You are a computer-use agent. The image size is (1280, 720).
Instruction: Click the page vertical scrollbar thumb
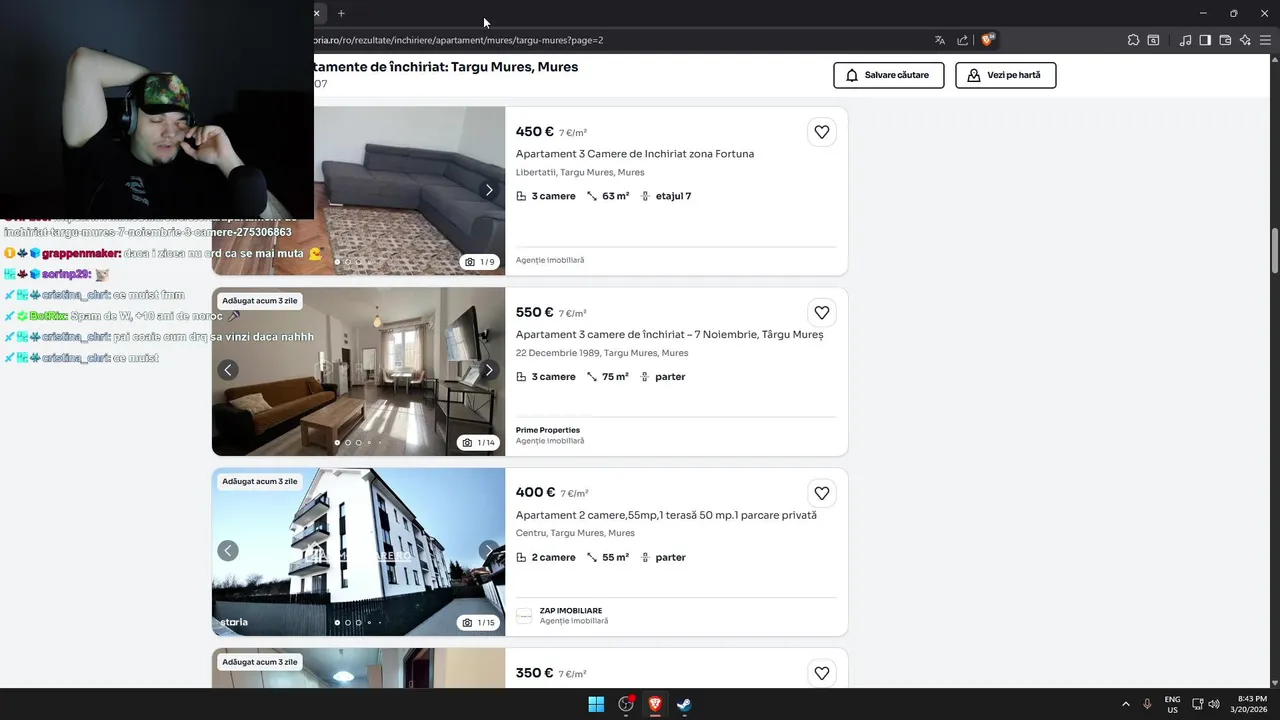1274,250
